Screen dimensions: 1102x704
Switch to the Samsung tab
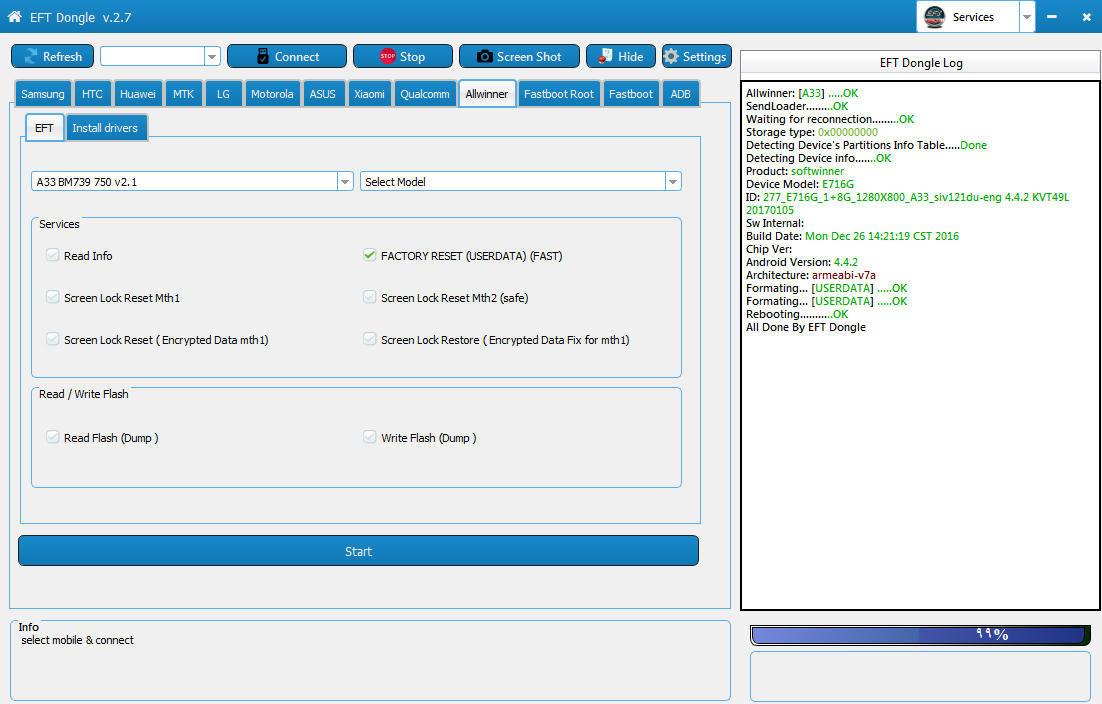point(42,93)
